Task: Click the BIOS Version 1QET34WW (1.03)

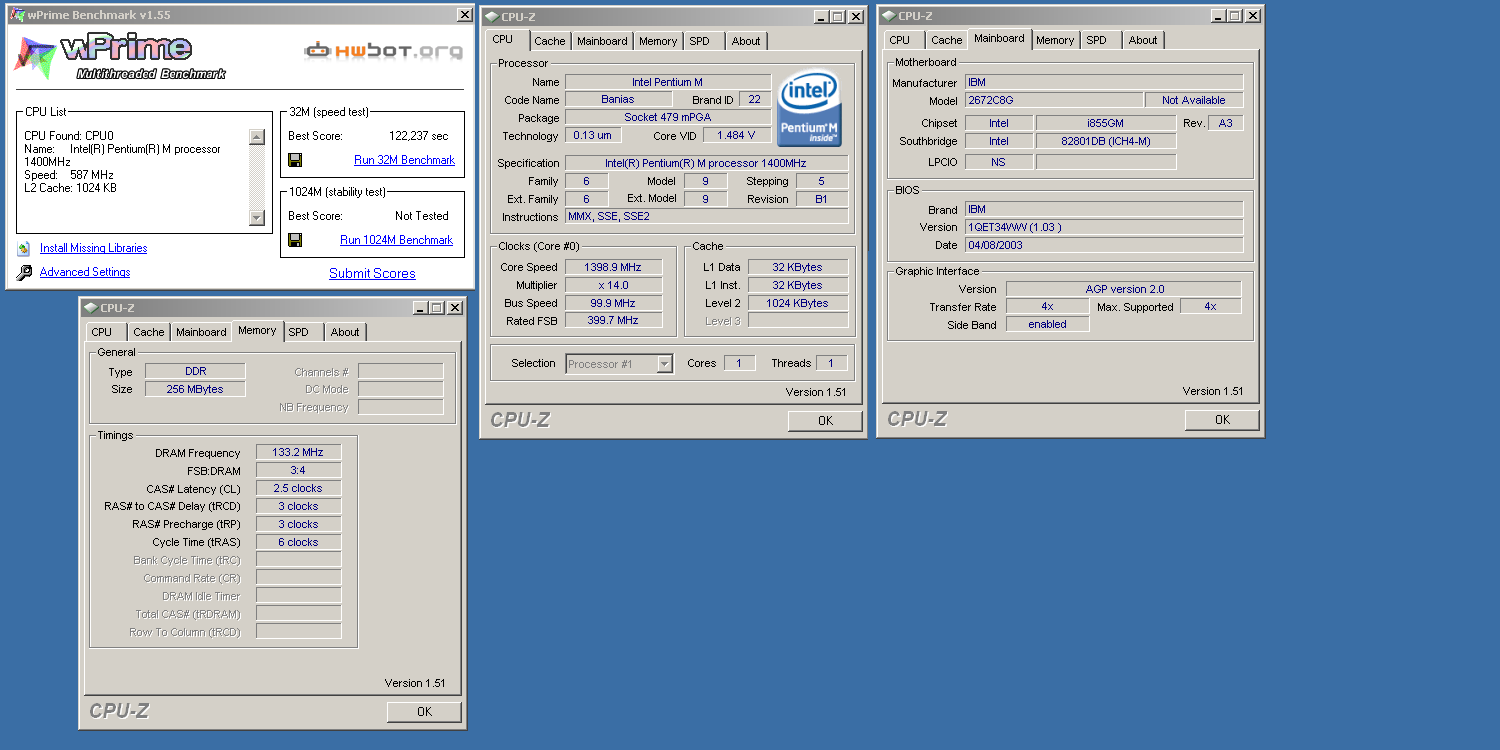Action: [x=1104, y=227]
